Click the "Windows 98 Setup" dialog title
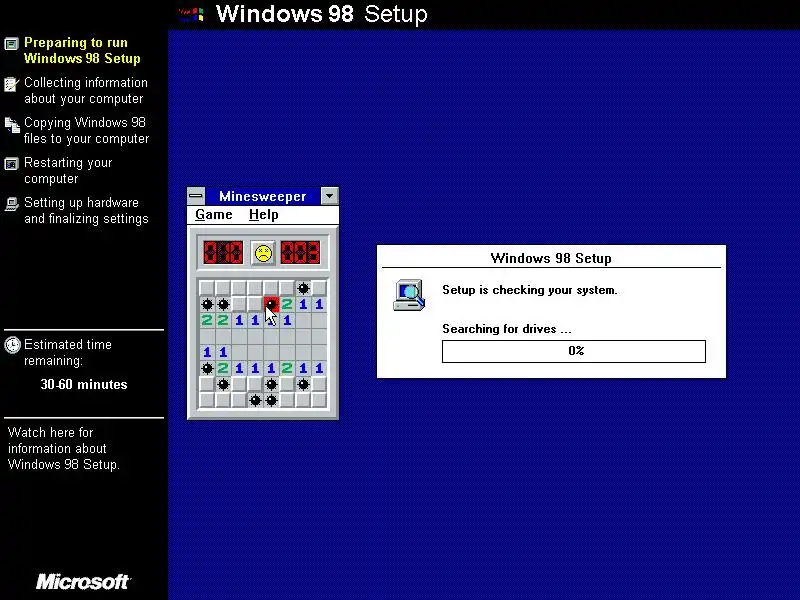800x600 pixels. pos(551,258)
